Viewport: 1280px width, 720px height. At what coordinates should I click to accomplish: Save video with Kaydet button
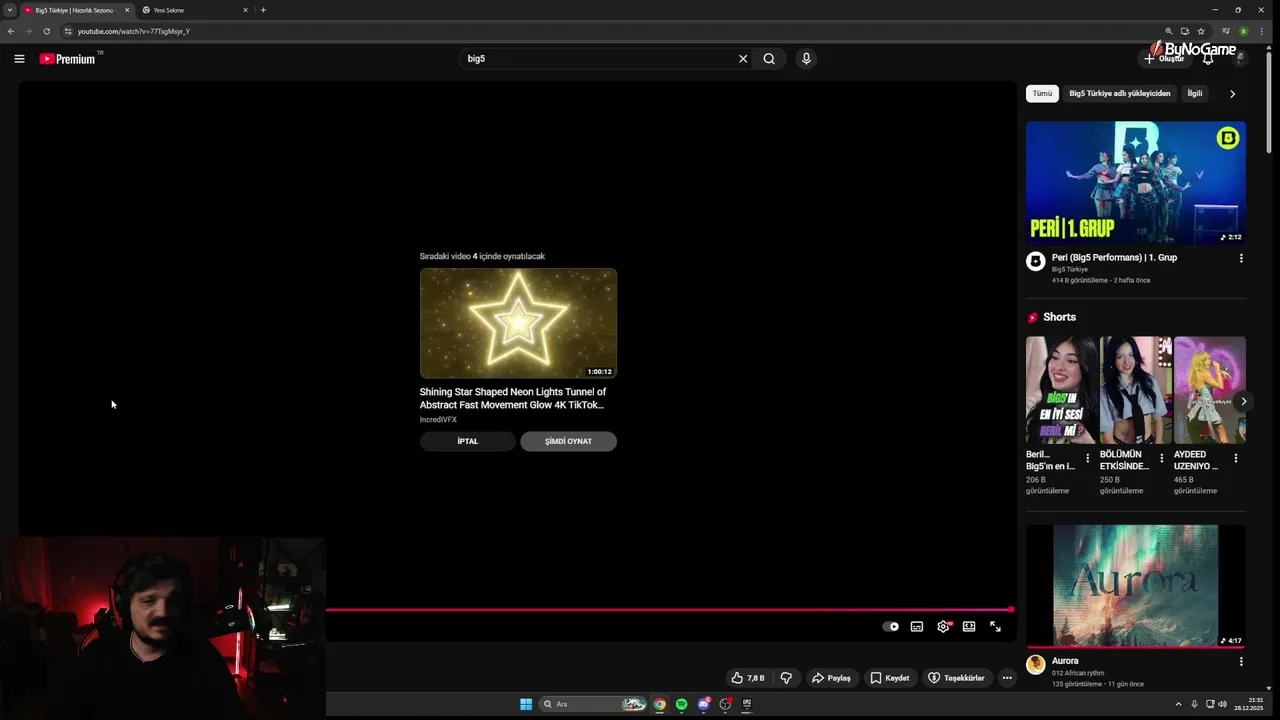tap(889, 678)
